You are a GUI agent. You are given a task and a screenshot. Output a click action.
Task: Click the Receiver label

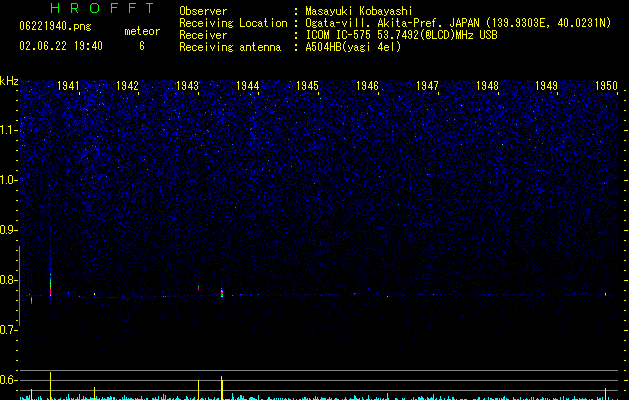pyautogui.click(x=203, y=35)
